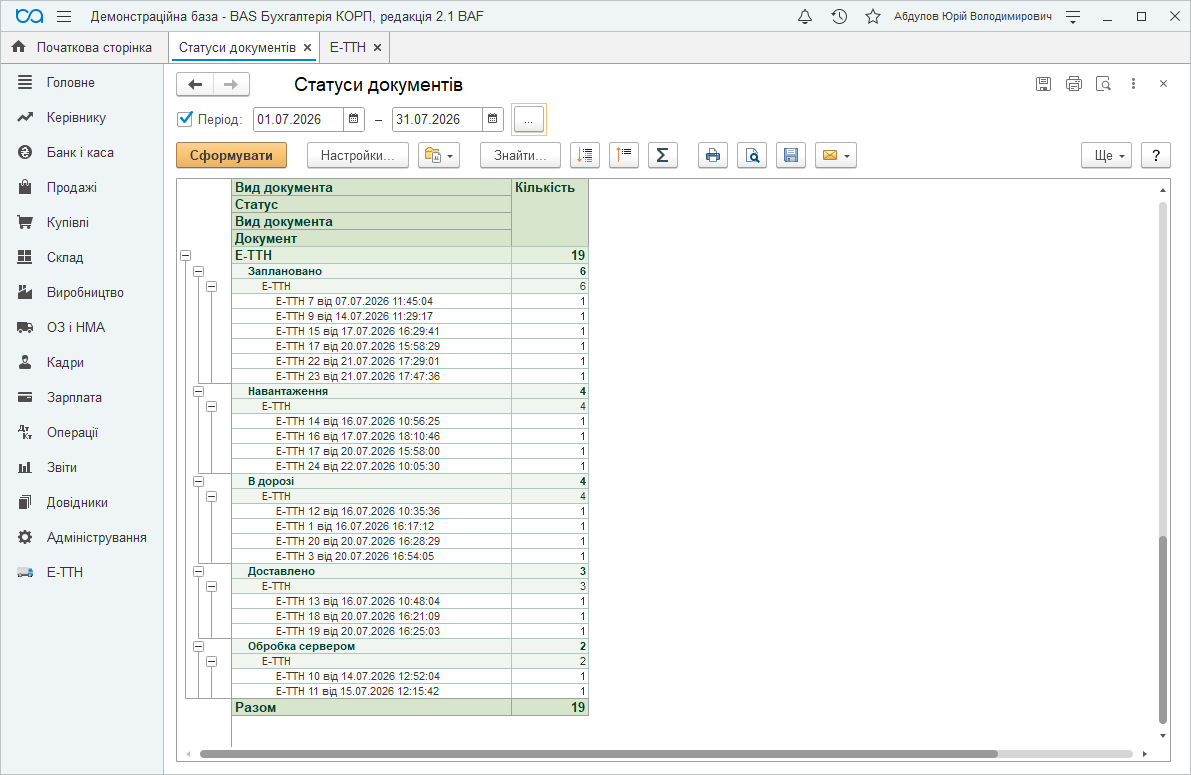This screenshot has width=1191, height=775.
Task: Open Зарплата section
Action: click(82, 397)
